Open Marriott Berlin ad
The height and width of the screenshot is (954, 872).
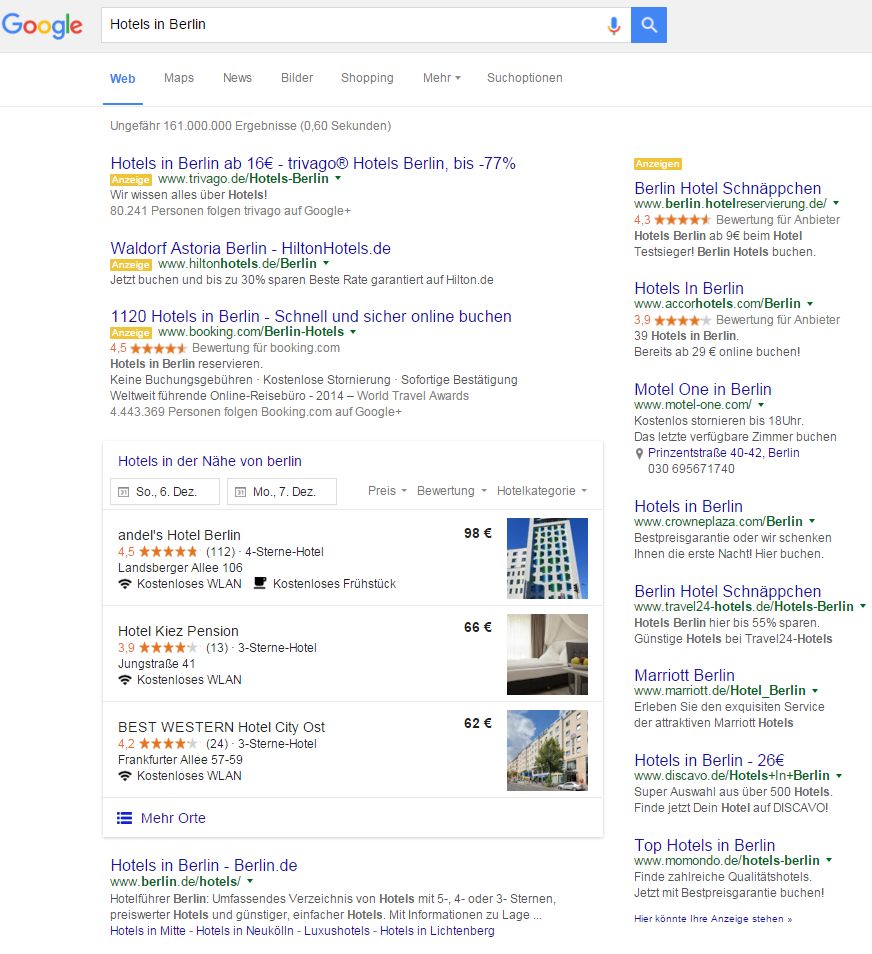coord(684,676)
